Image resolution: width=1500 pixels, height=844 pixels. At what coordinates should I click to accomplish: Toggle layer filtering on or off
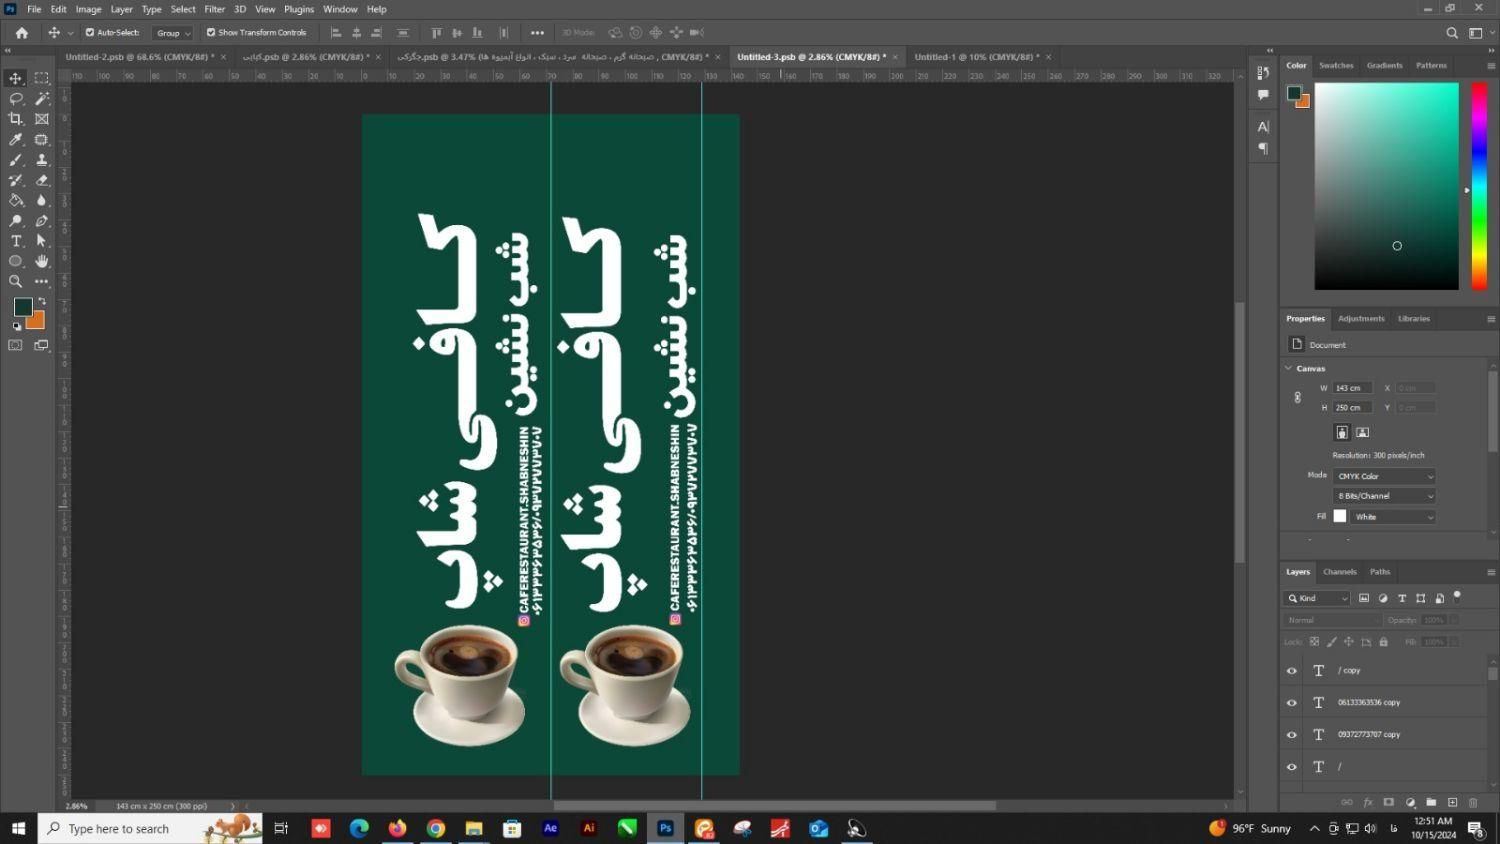[1457, 596]
